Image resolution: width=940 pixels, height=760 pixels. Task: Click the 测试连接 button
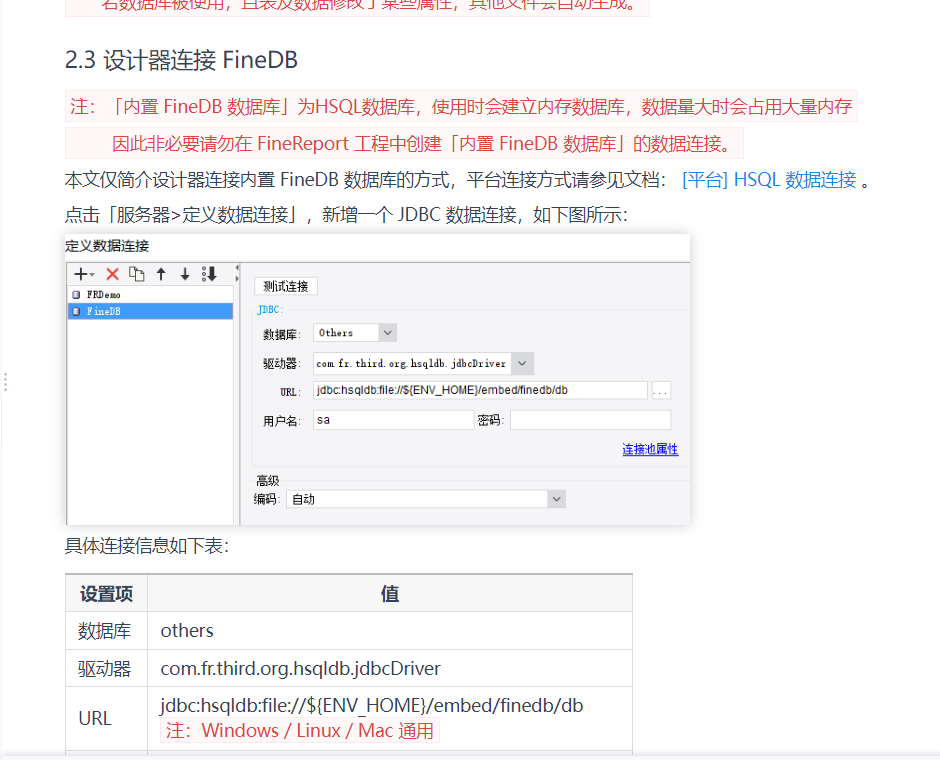(285, 286)
